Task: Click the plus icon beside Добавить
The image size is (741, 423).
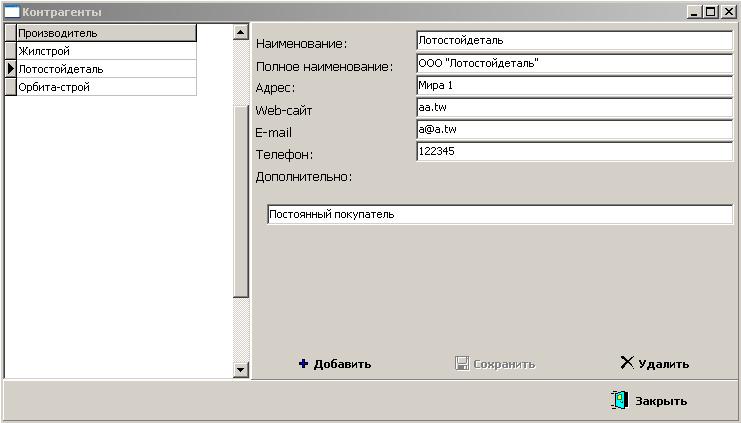Action: pos(303,364)
